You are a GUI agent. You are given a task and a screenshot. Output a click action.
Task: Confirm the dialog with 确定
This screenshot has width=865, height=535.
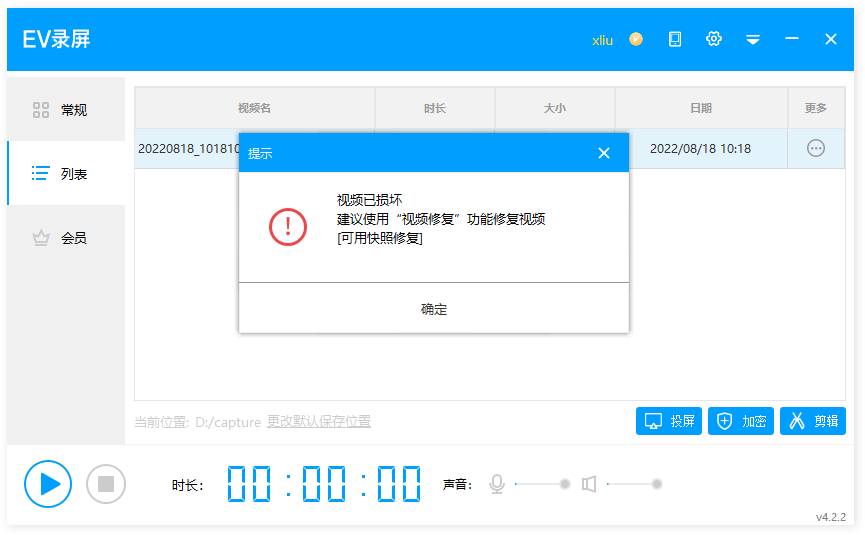(x=434, y=309)
